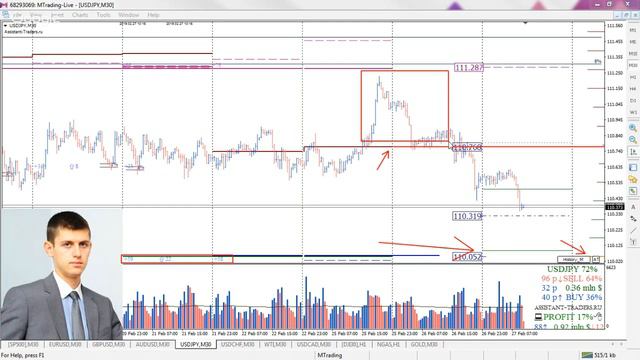This screenshot has height=360, width=640.
Task: Open the Help menu
Action: [x=153, y=15]
